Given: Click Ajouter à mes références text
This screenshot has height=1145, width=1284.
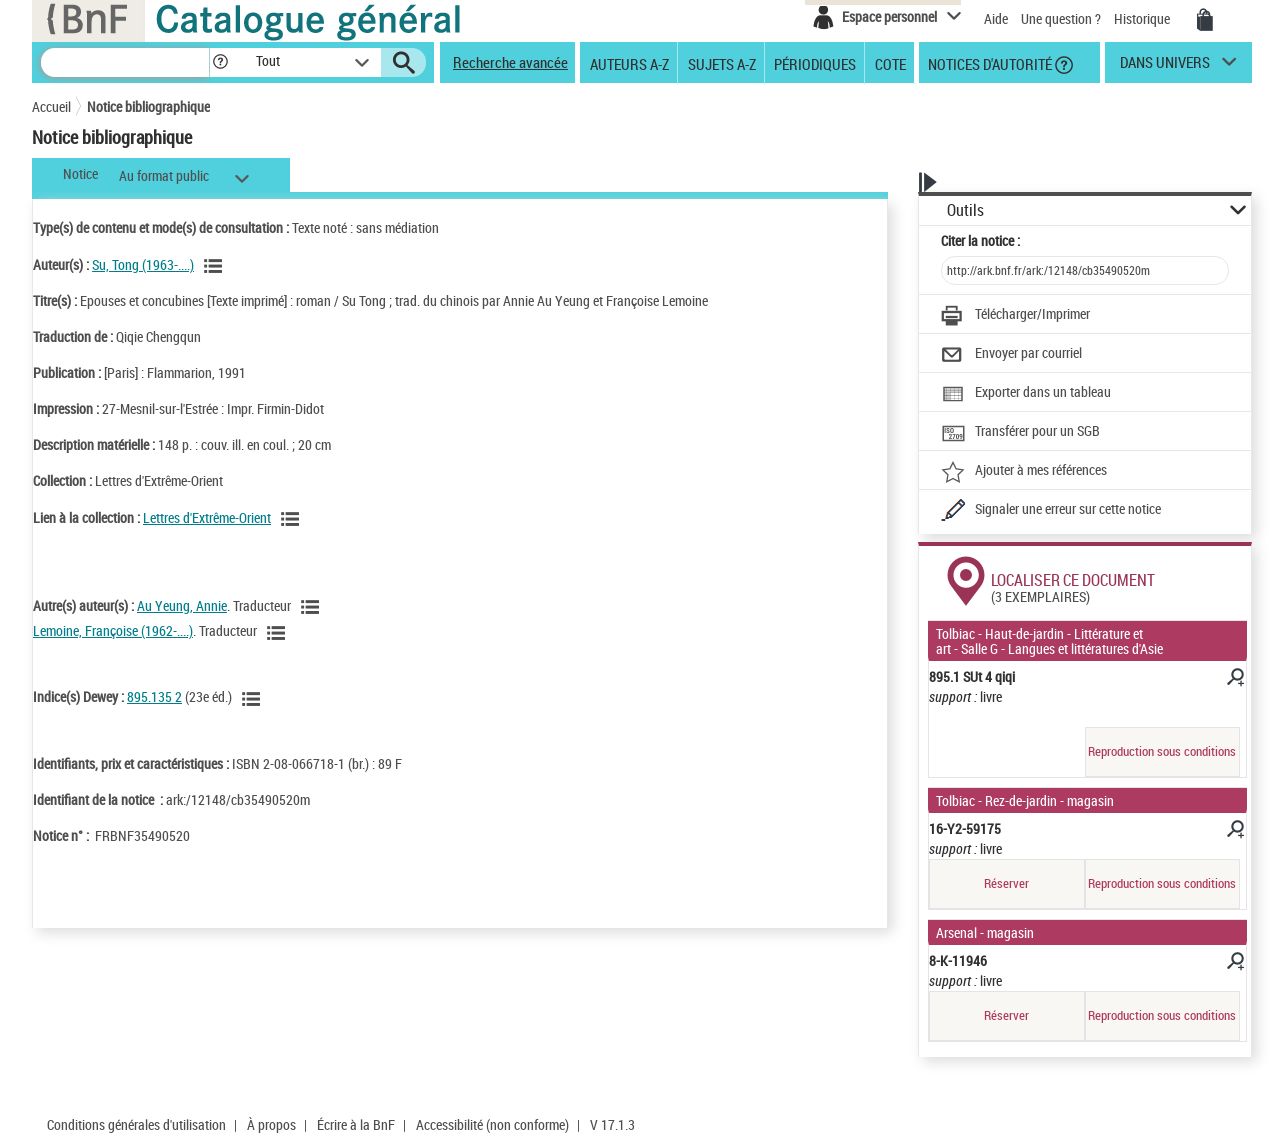Looking at the screenshot, I should click(1041, 470).
